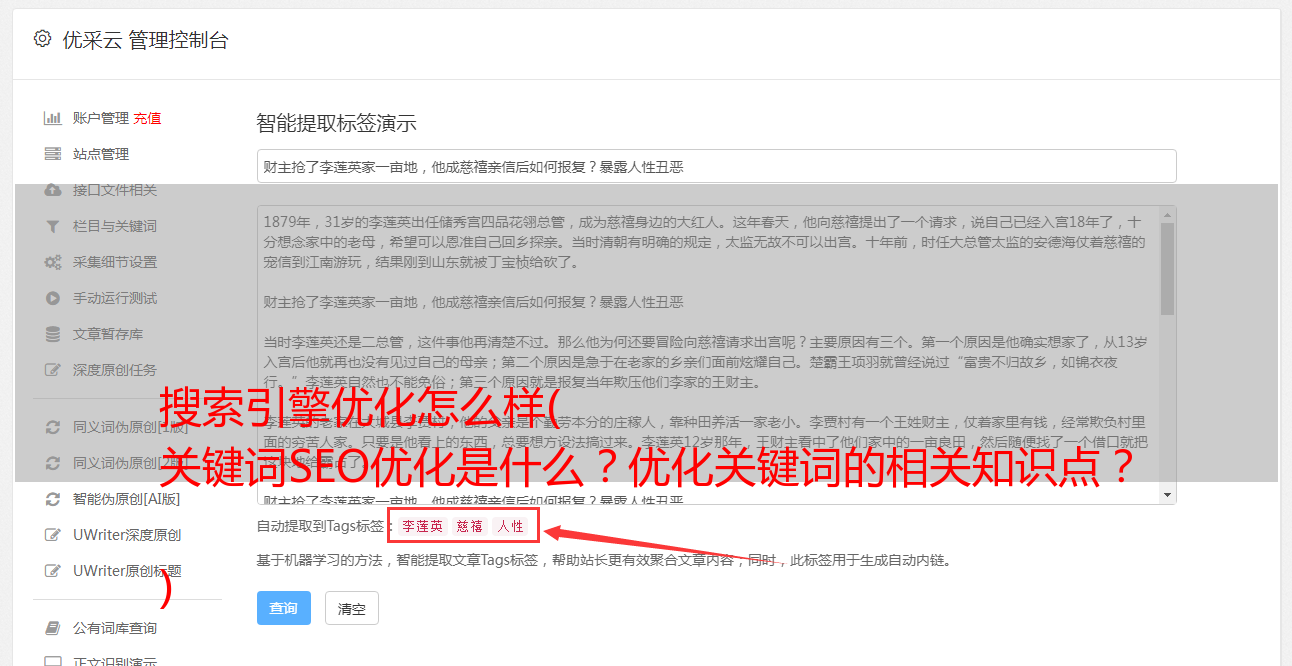Open the 充值 recharge link
1292x666 pixels.
point(147,118)
